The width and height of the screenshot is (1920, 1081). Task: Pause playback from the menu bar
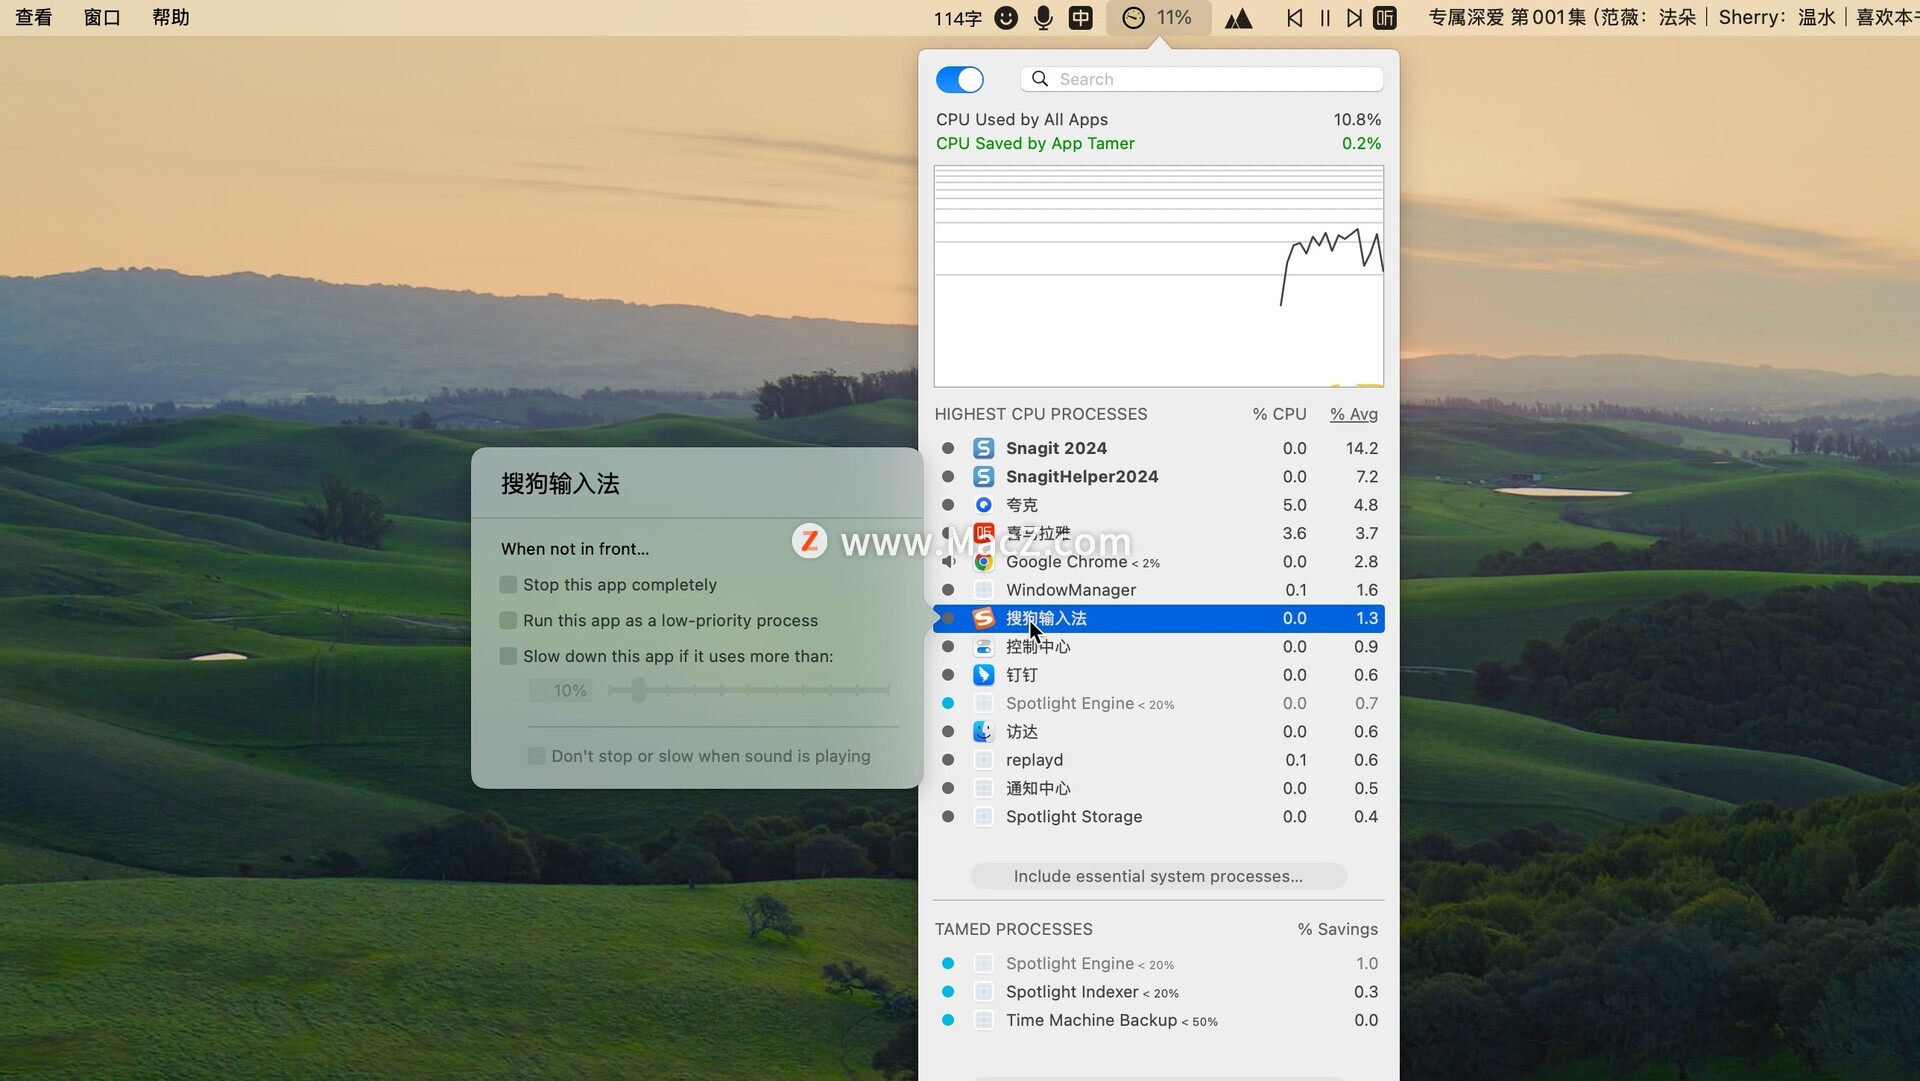tap(1325, 18)
